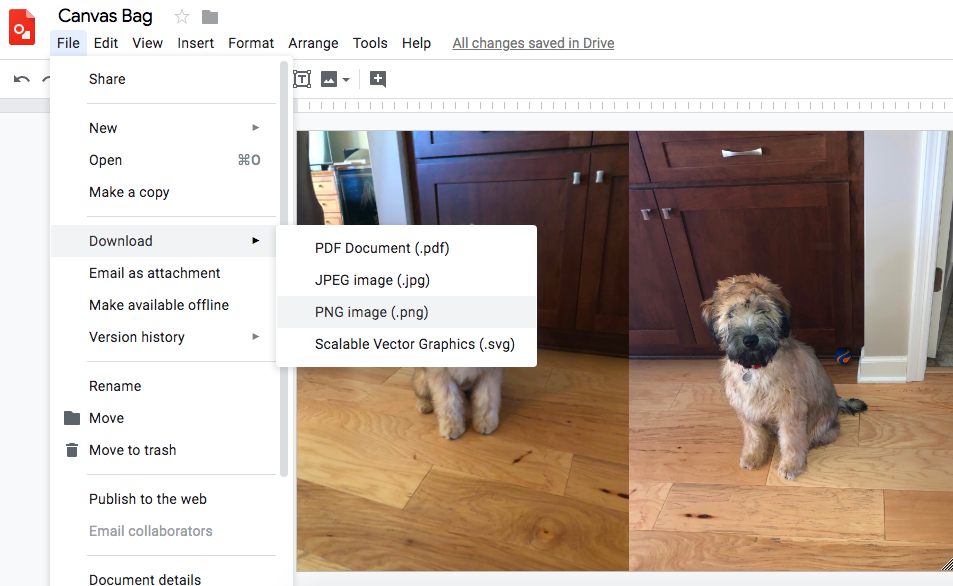Choose PNG image (.png) download option

click(x=371, y=312)
